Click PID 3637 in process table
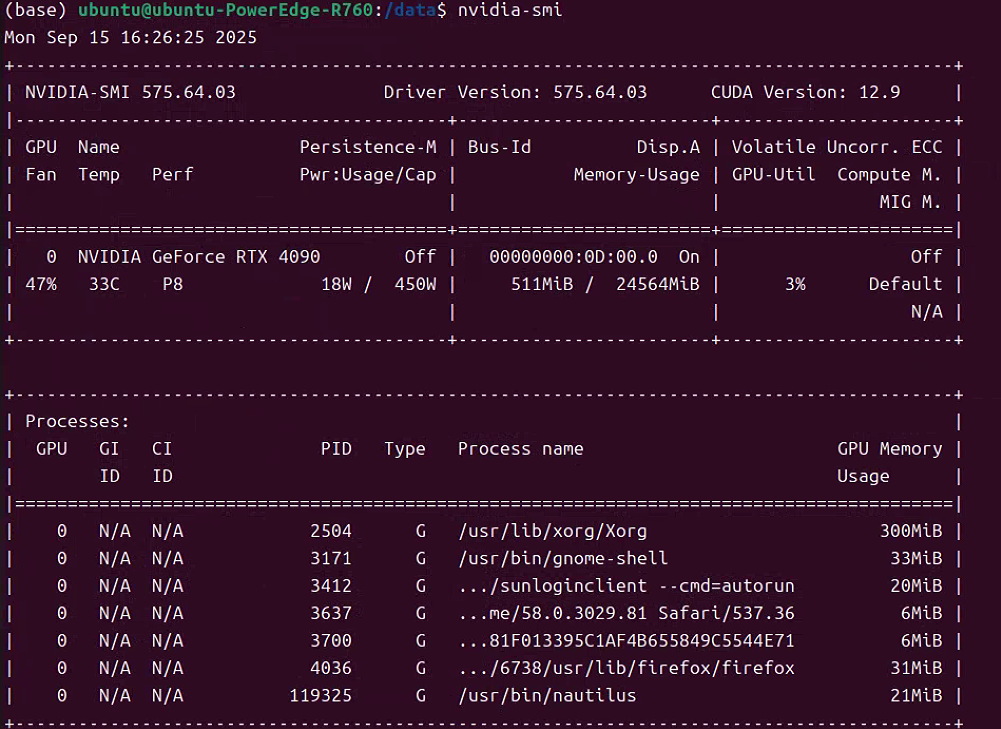Viewport: 1001px width, 729px height. click(x=331, y=614)
